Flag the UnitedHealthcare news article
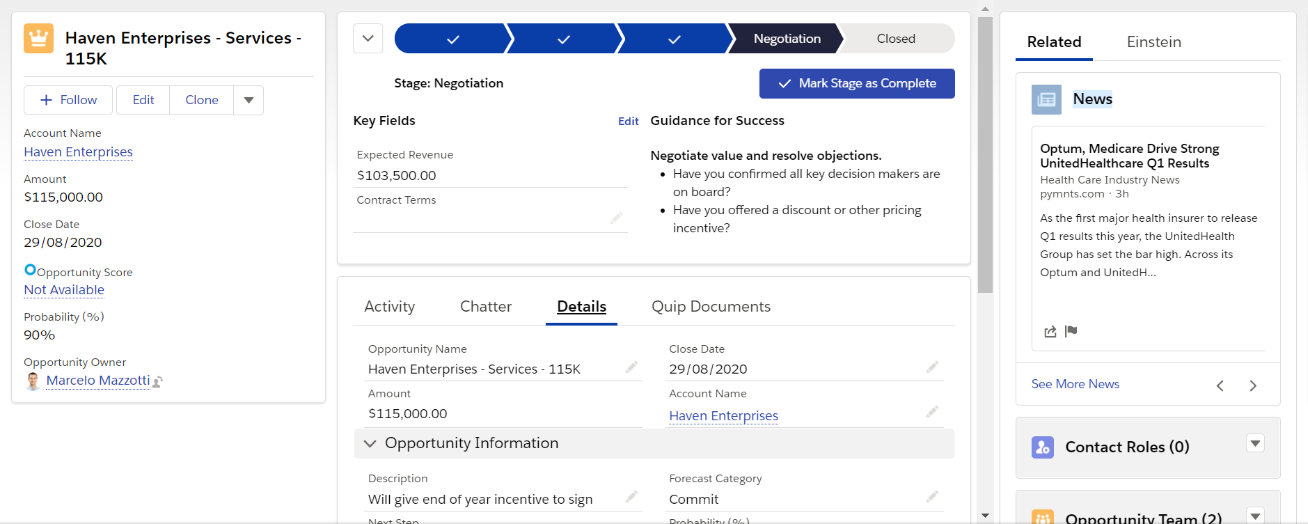This screenshot has height=524, width=1308. 1071,332
